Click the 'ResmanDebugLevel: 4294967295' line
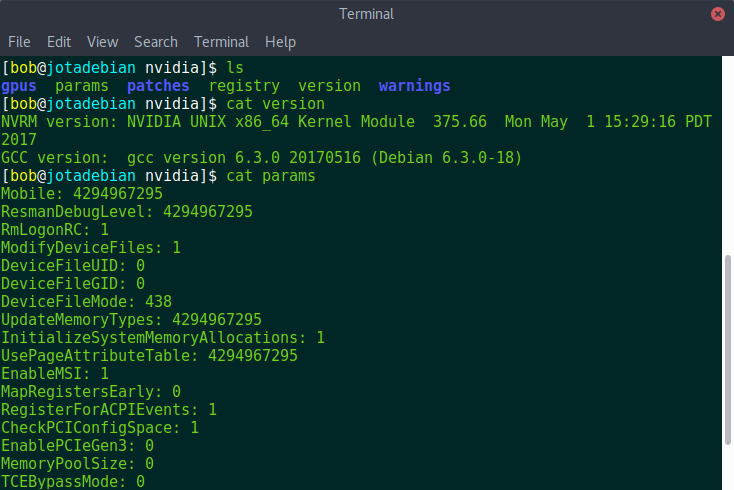The image size is (734, 490). coord(127,212)
